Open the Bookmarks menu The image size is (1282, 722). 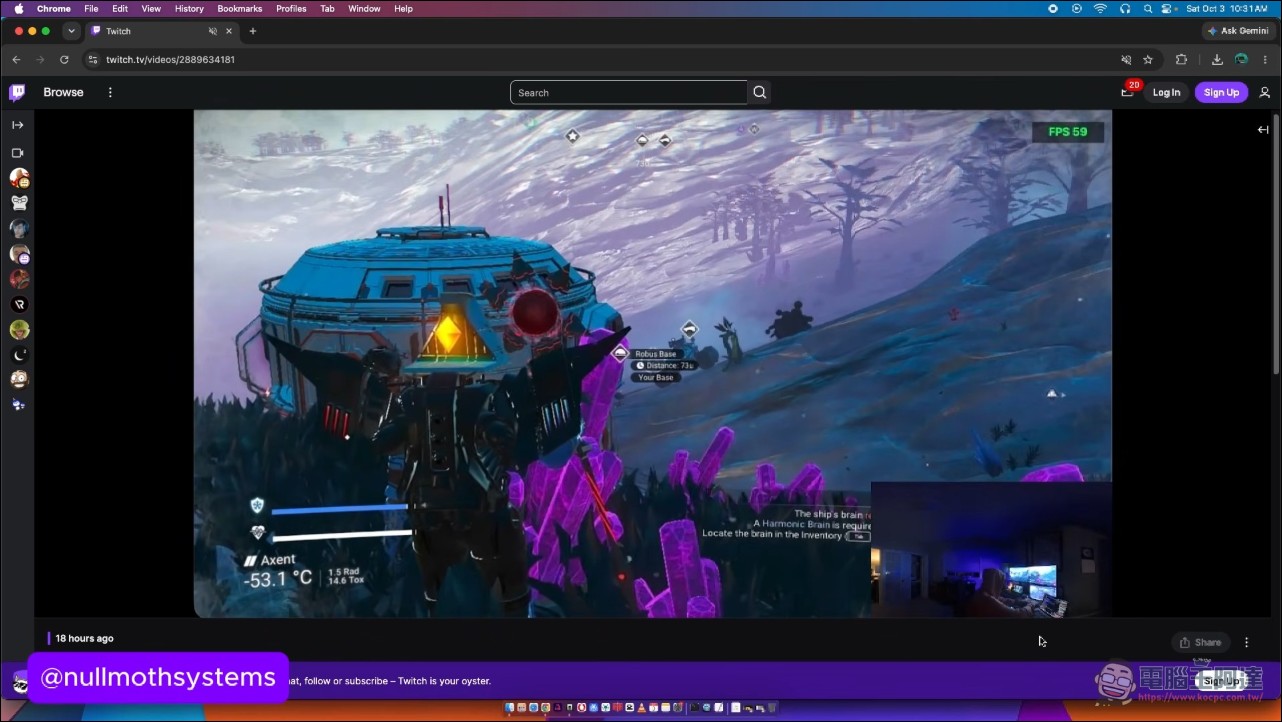coord(240,8)
